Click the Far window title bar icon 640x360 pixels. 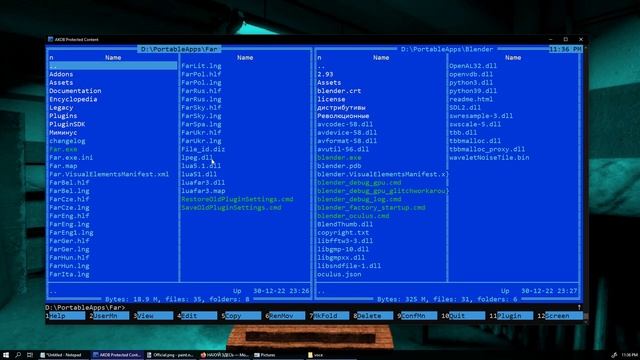coord(51,39)
